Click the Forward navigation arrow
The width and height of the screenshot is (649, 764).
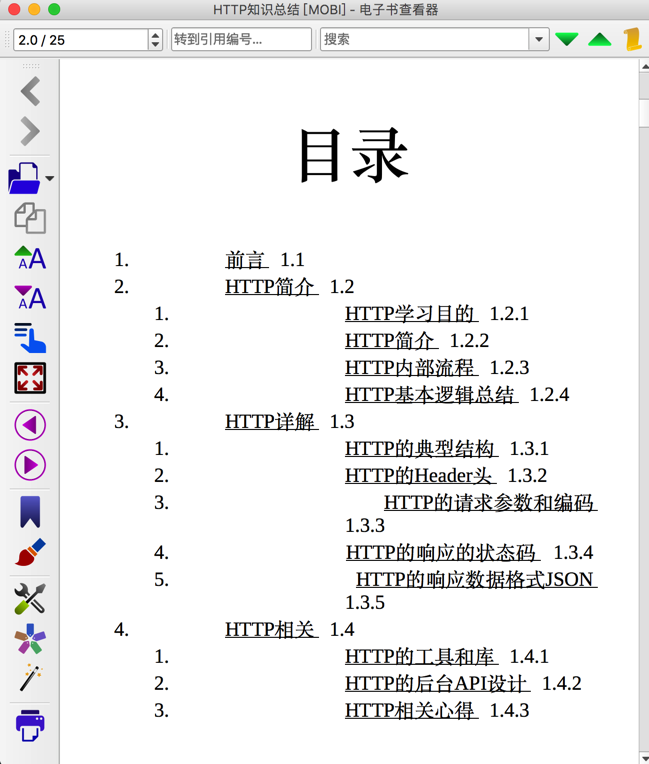click(x=30, y=131)
